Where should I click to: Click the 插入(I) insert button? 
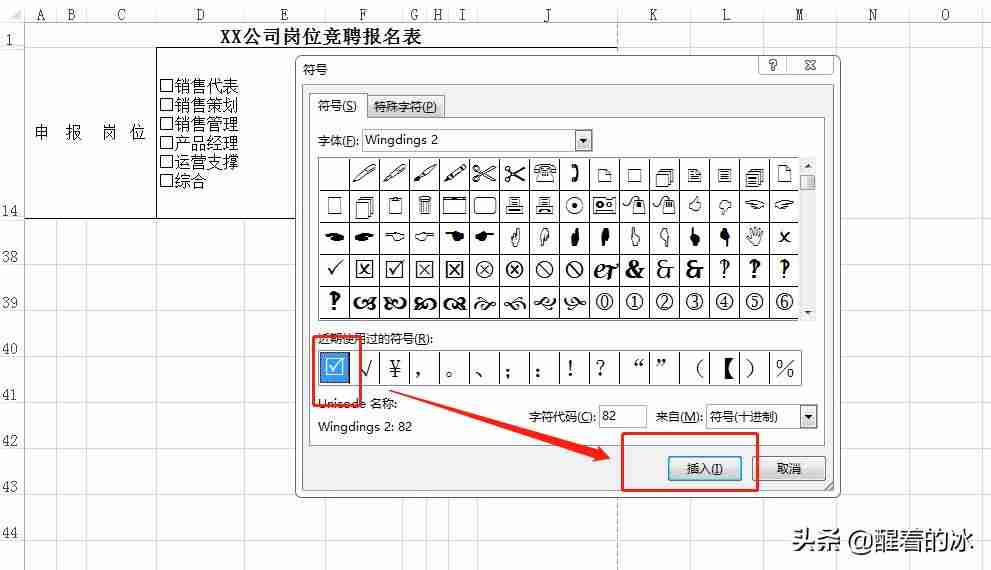tap(705, 468)
